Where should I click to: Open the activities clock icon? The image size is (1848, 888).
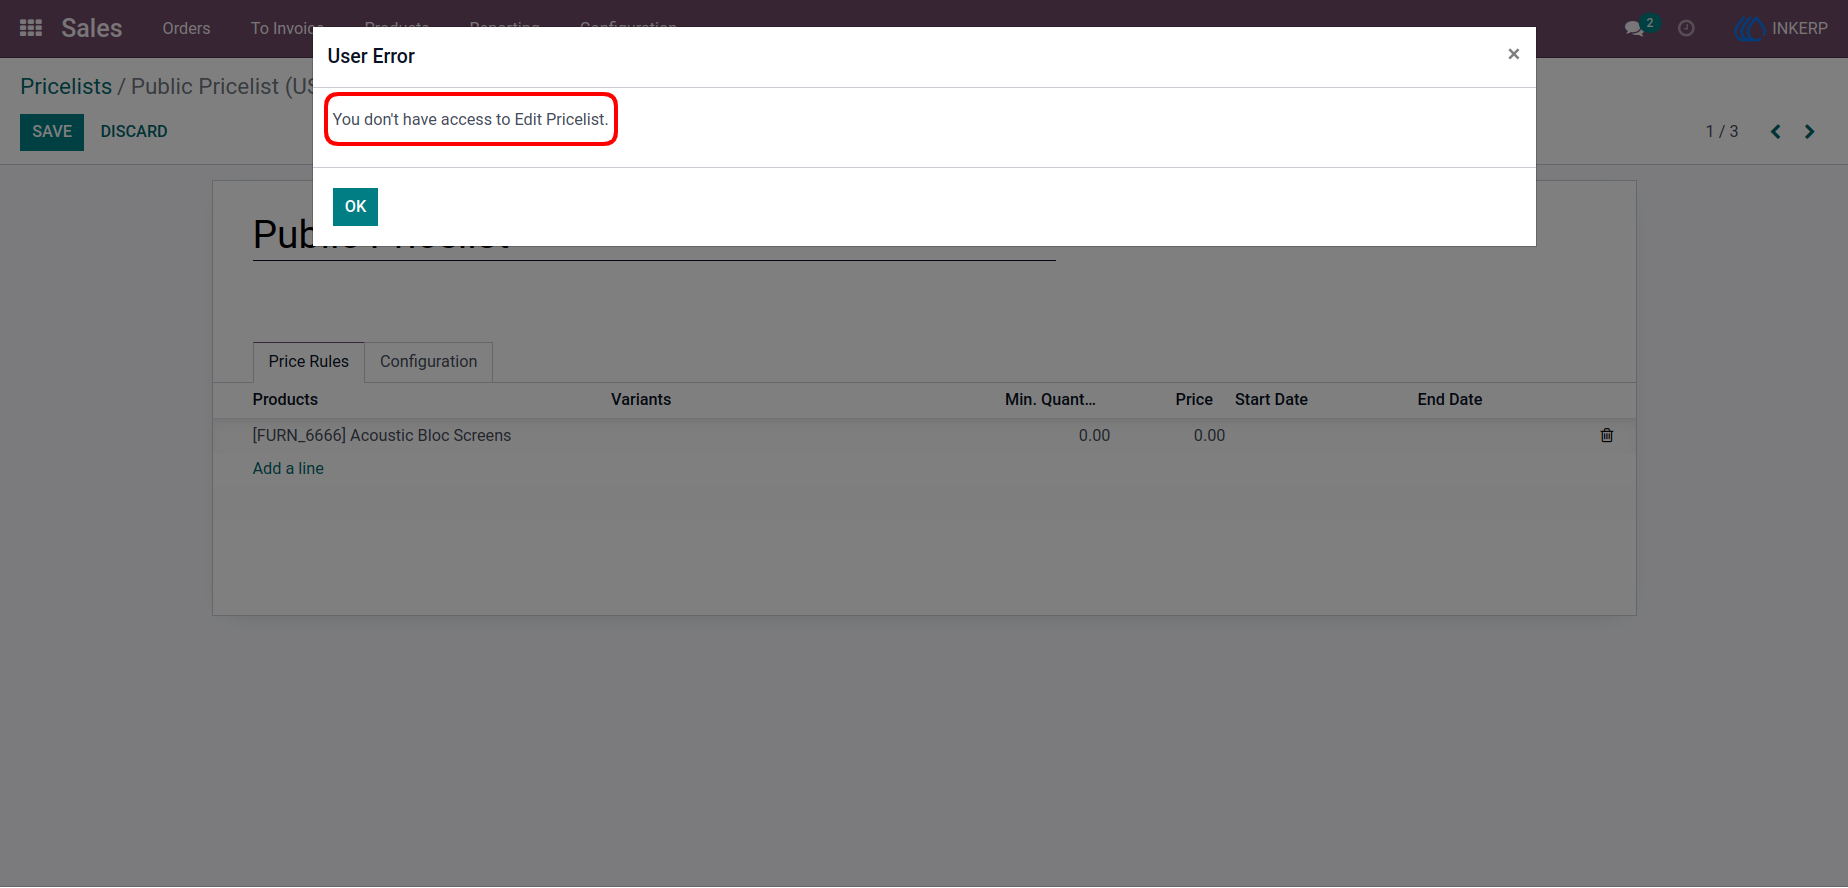pos(1686,28)
